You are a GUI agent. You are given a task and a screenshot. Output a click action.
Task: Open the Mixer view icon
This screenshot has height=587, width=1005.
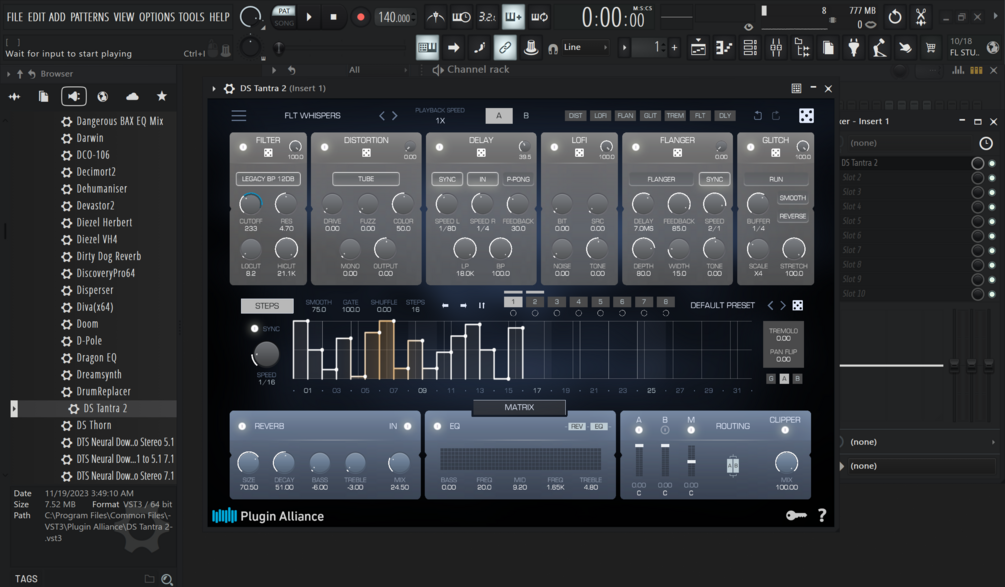click(x=776, y=47)
